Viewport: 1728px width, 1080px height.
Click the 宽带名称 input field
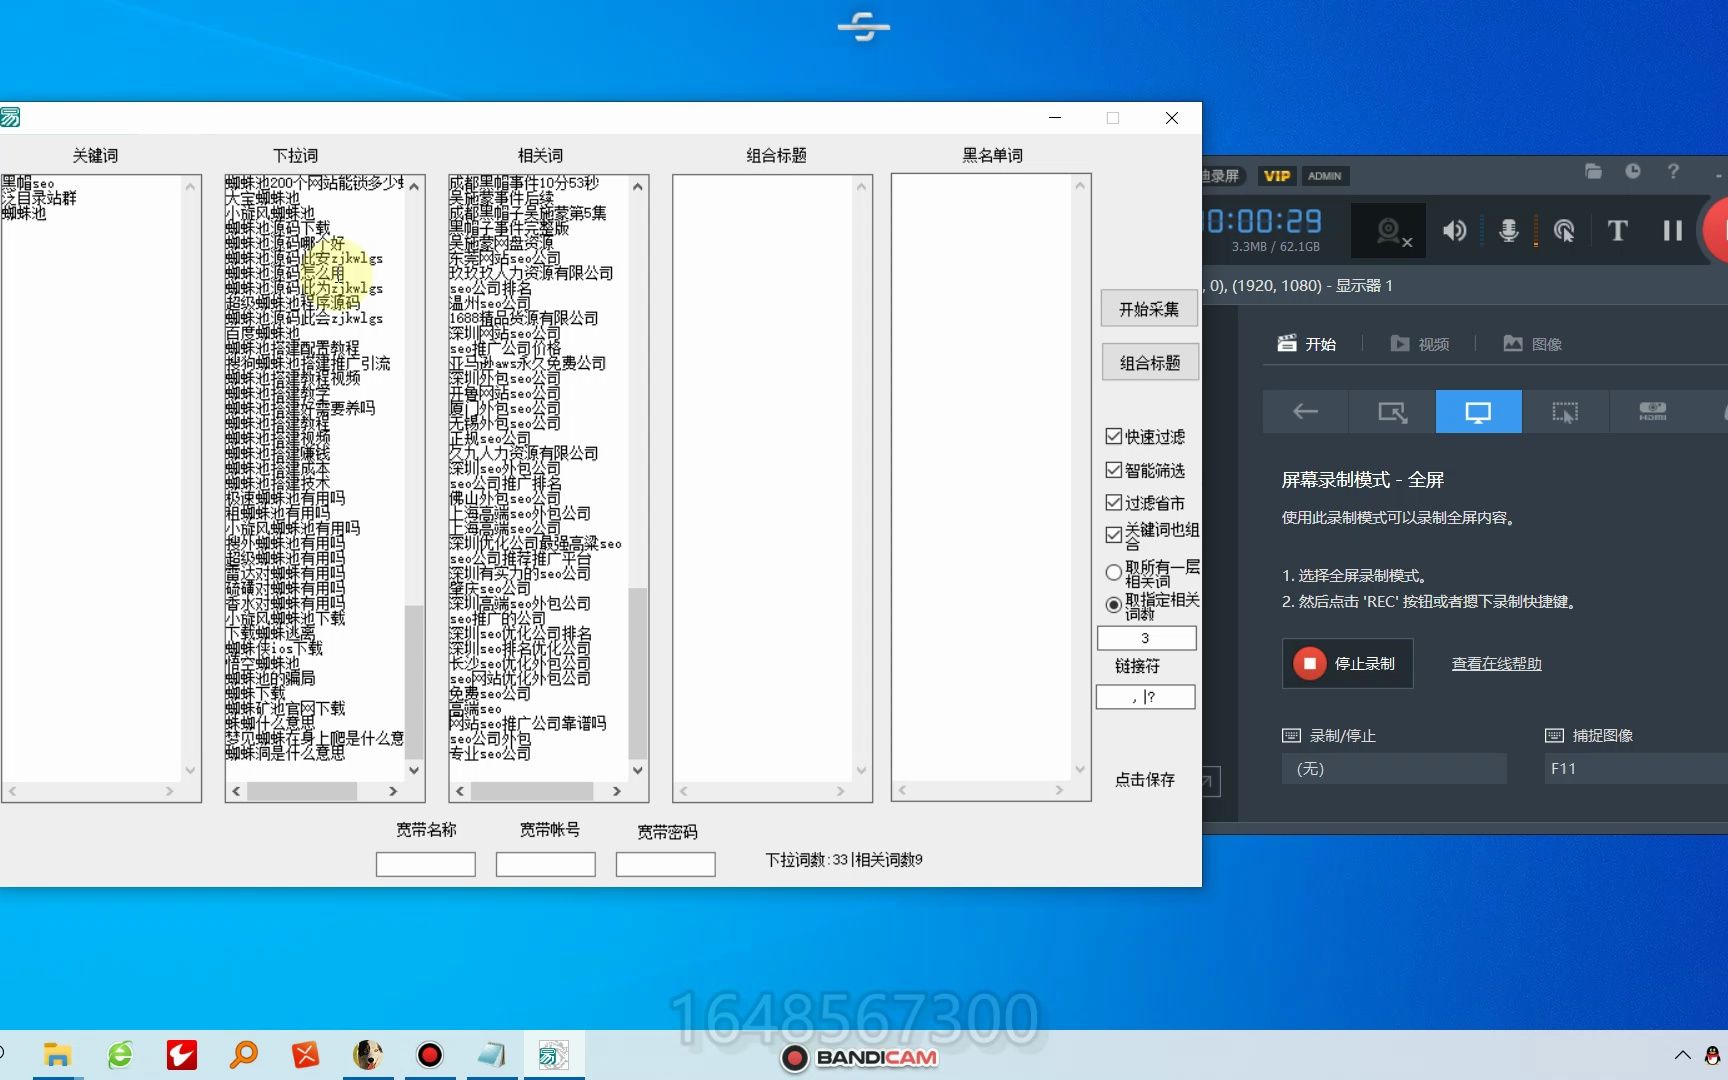(425, 864)
